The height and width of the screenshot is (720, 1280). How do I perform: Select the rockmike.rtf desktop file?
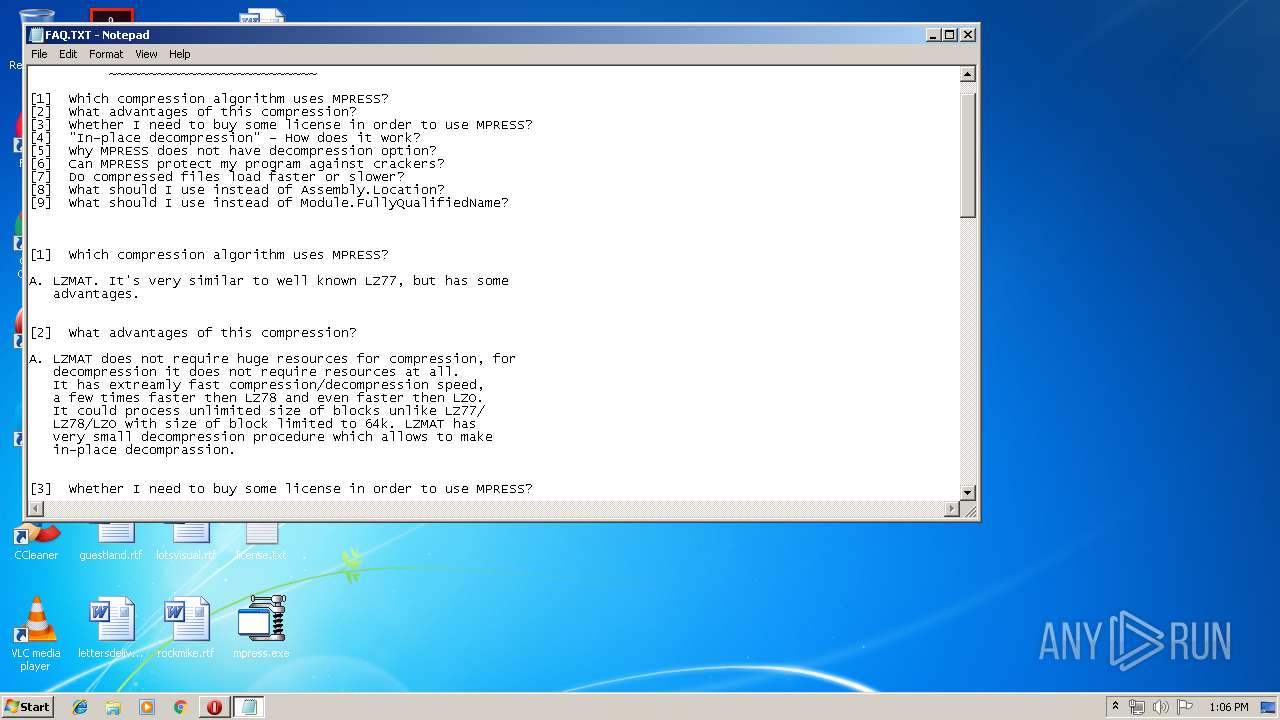pos(186,628)
